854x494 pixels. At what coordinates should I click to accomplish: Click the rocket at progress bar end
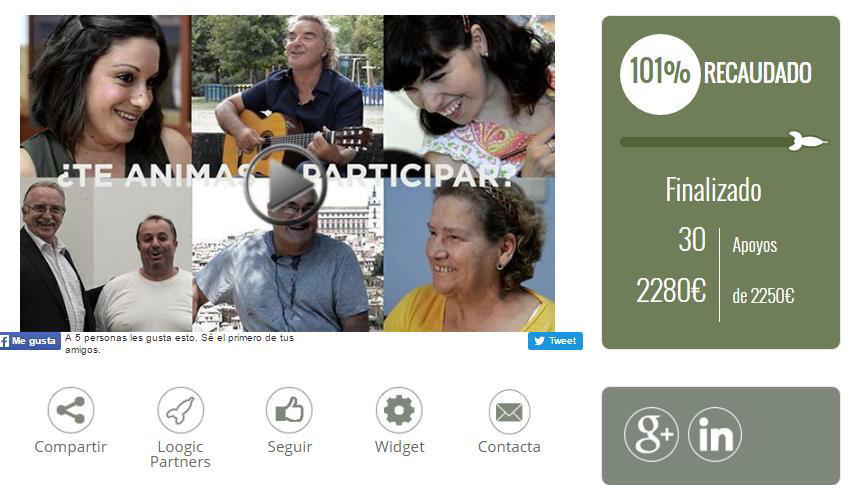[808, 141]
